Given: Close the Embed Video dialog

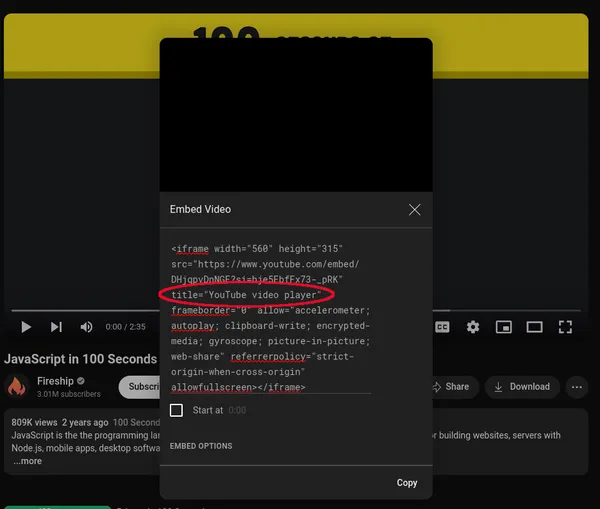Looking at the screenshot, I should pyautogui.click(x=414, y=209).
